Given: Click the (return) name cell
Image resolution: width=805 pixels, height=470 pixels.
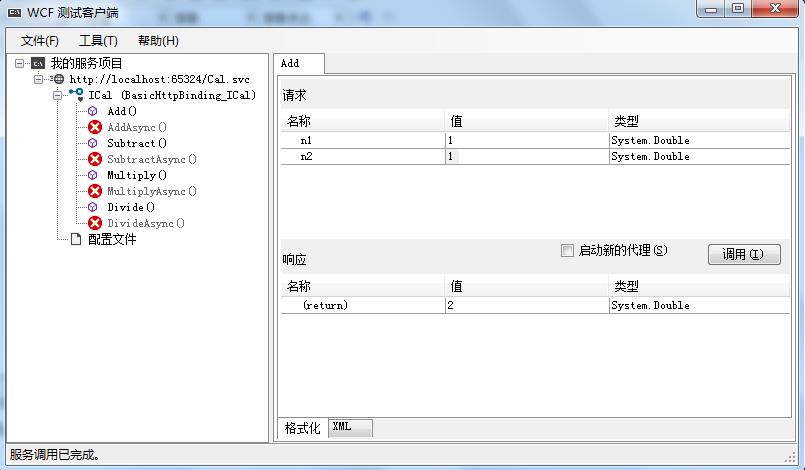Looking at the screenshot, I should (362, 305).
